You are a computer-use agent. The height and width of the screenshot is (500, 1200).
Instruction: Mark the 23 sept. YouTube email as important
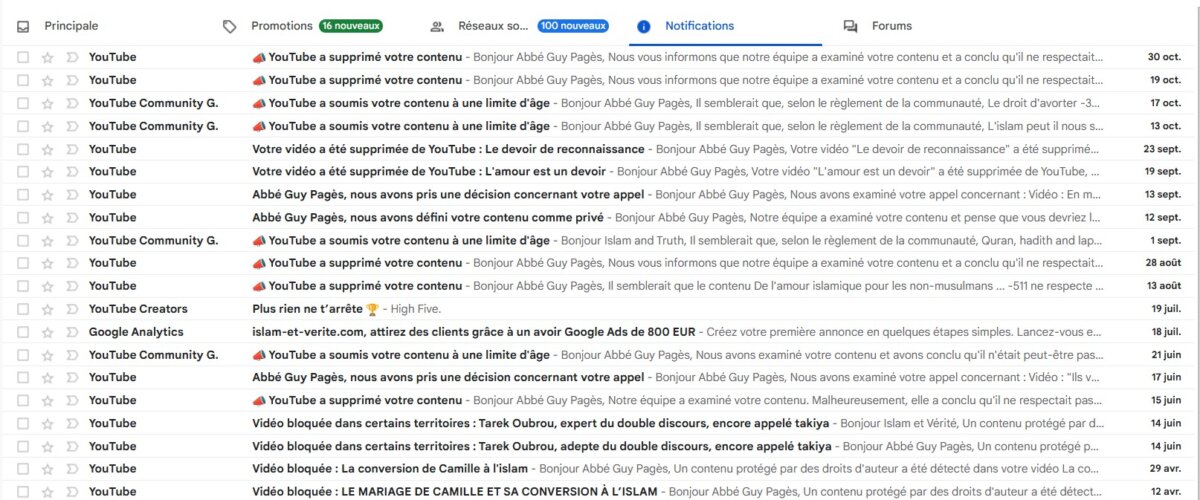pos(71,149)
